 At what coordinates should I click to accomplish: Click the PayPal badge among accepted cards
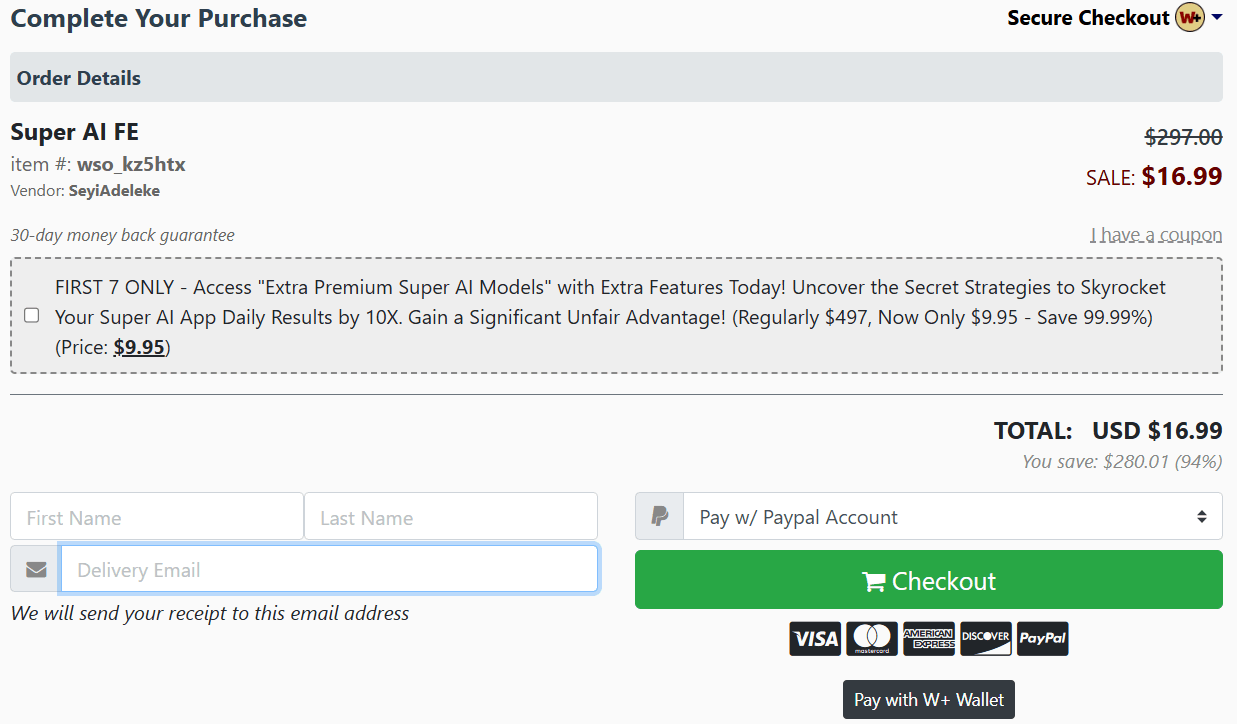coord(1042,638)
